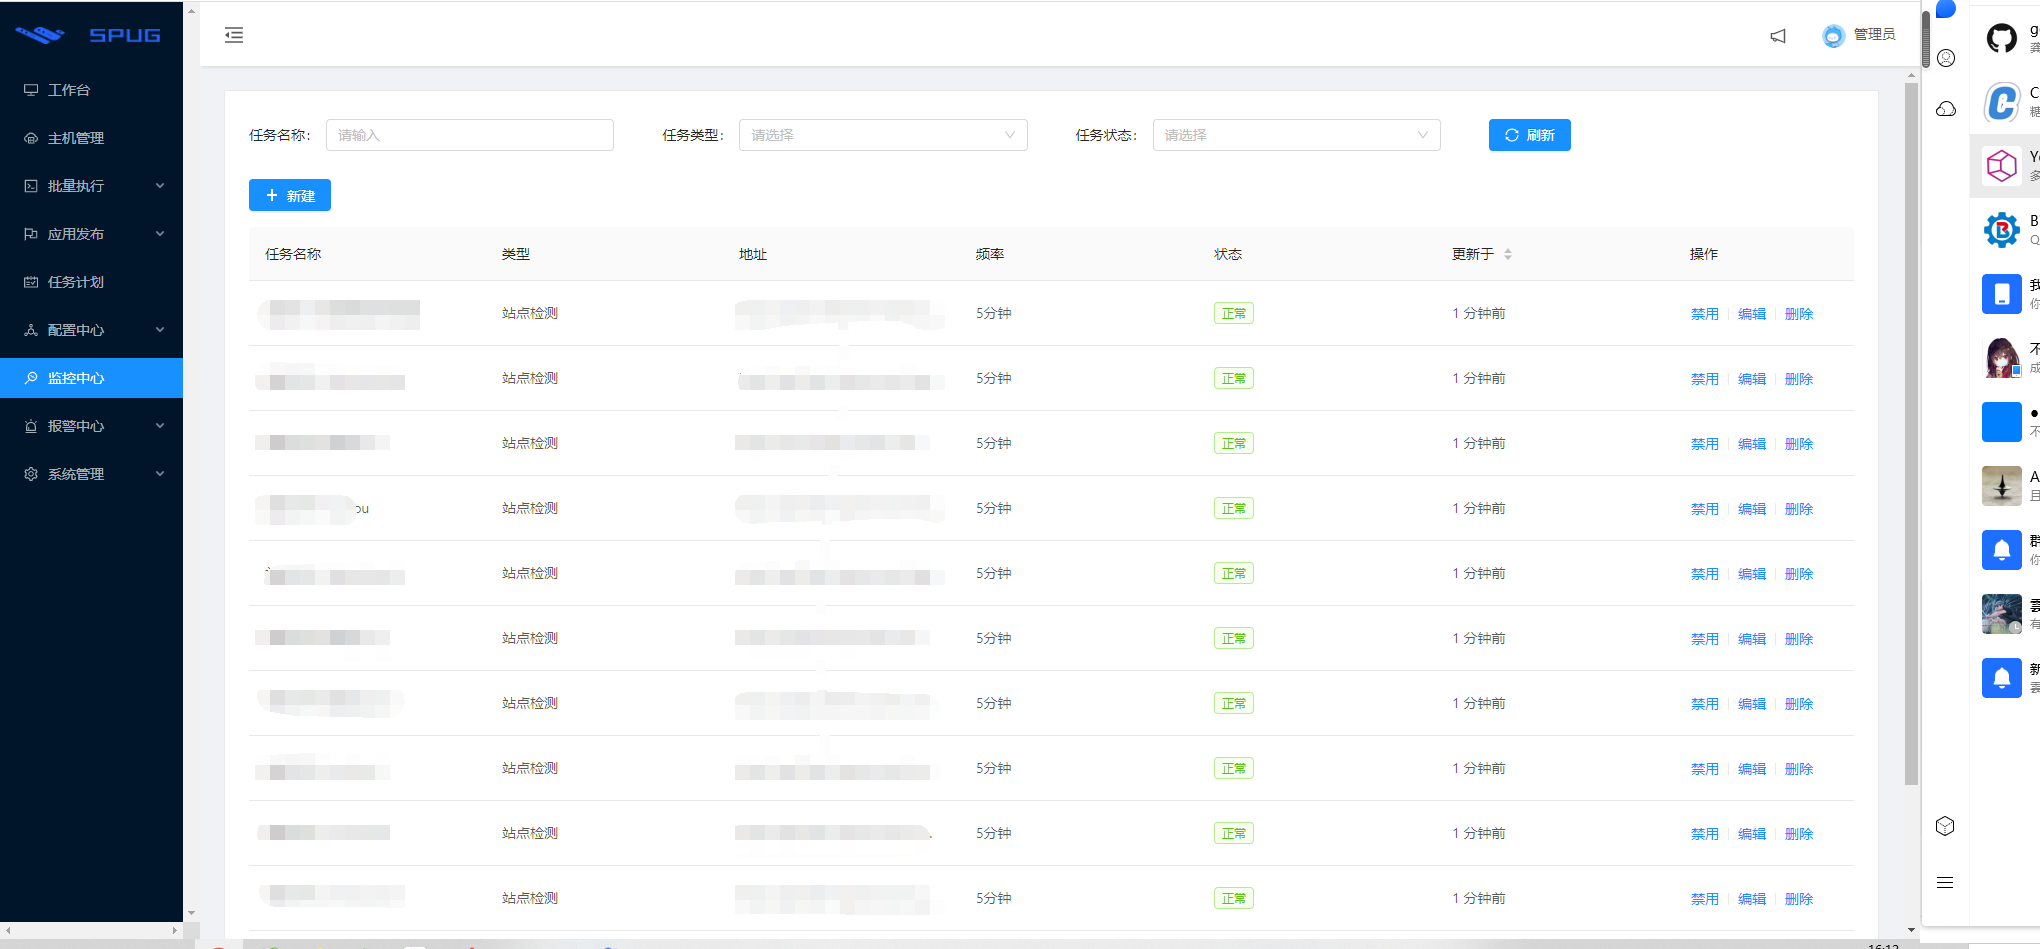The height and width of the screenshot is (949, 2040).
Task: Collapse the sidebar with the menu-fold icon
Action: (234, 35)
